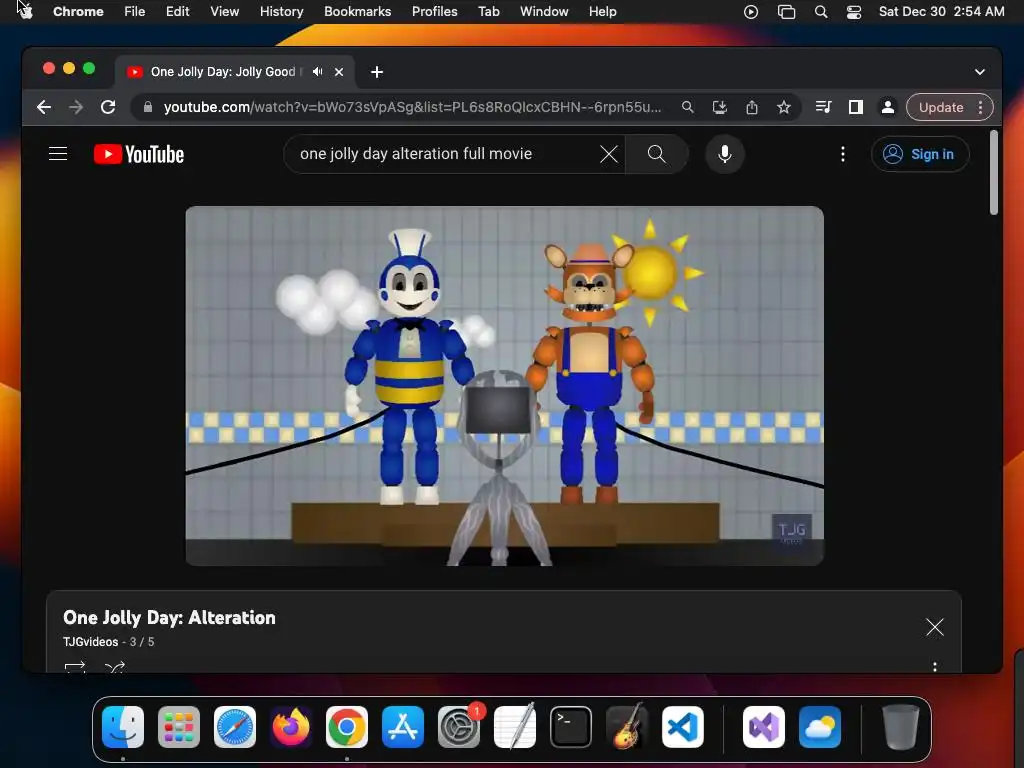Share this page from address bar
1024x768 pixels.
[752, 107]
